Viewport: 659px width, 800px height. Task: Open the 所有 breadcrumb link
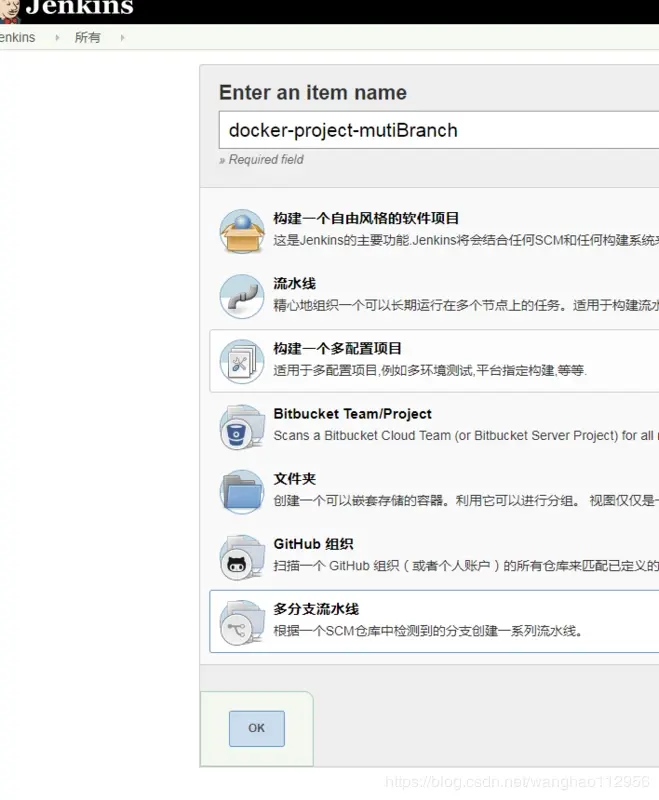[87, 37]
